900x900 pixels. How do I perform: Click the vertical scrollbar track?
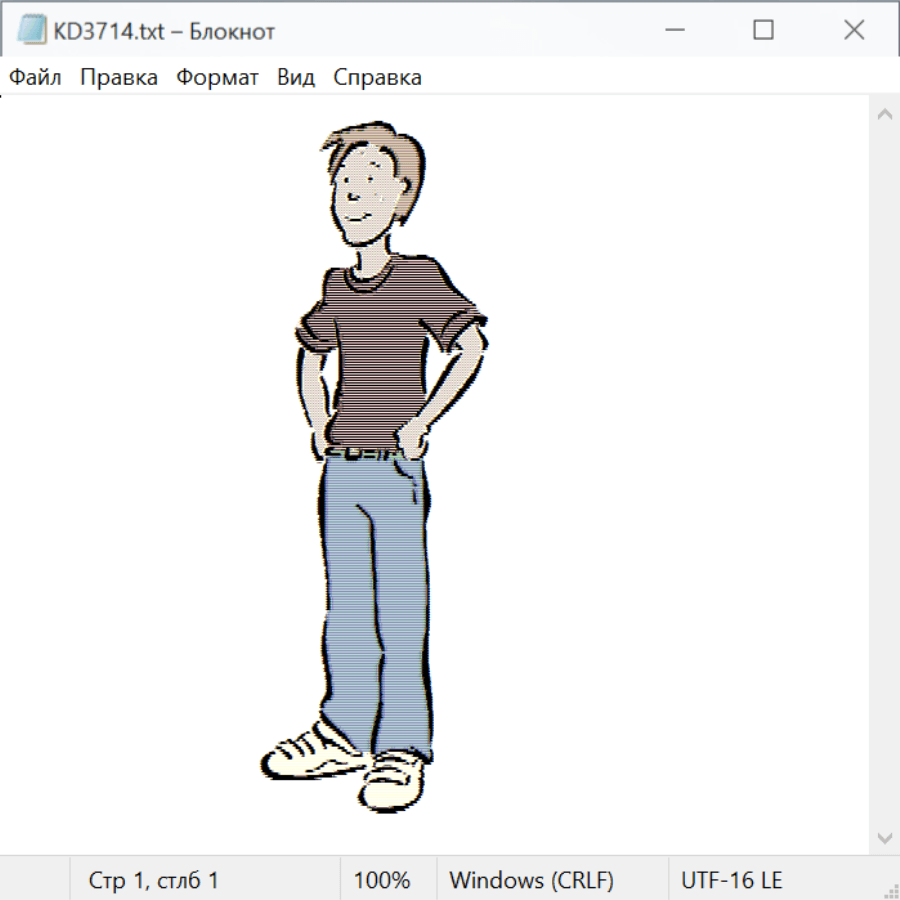click(884, 475)
